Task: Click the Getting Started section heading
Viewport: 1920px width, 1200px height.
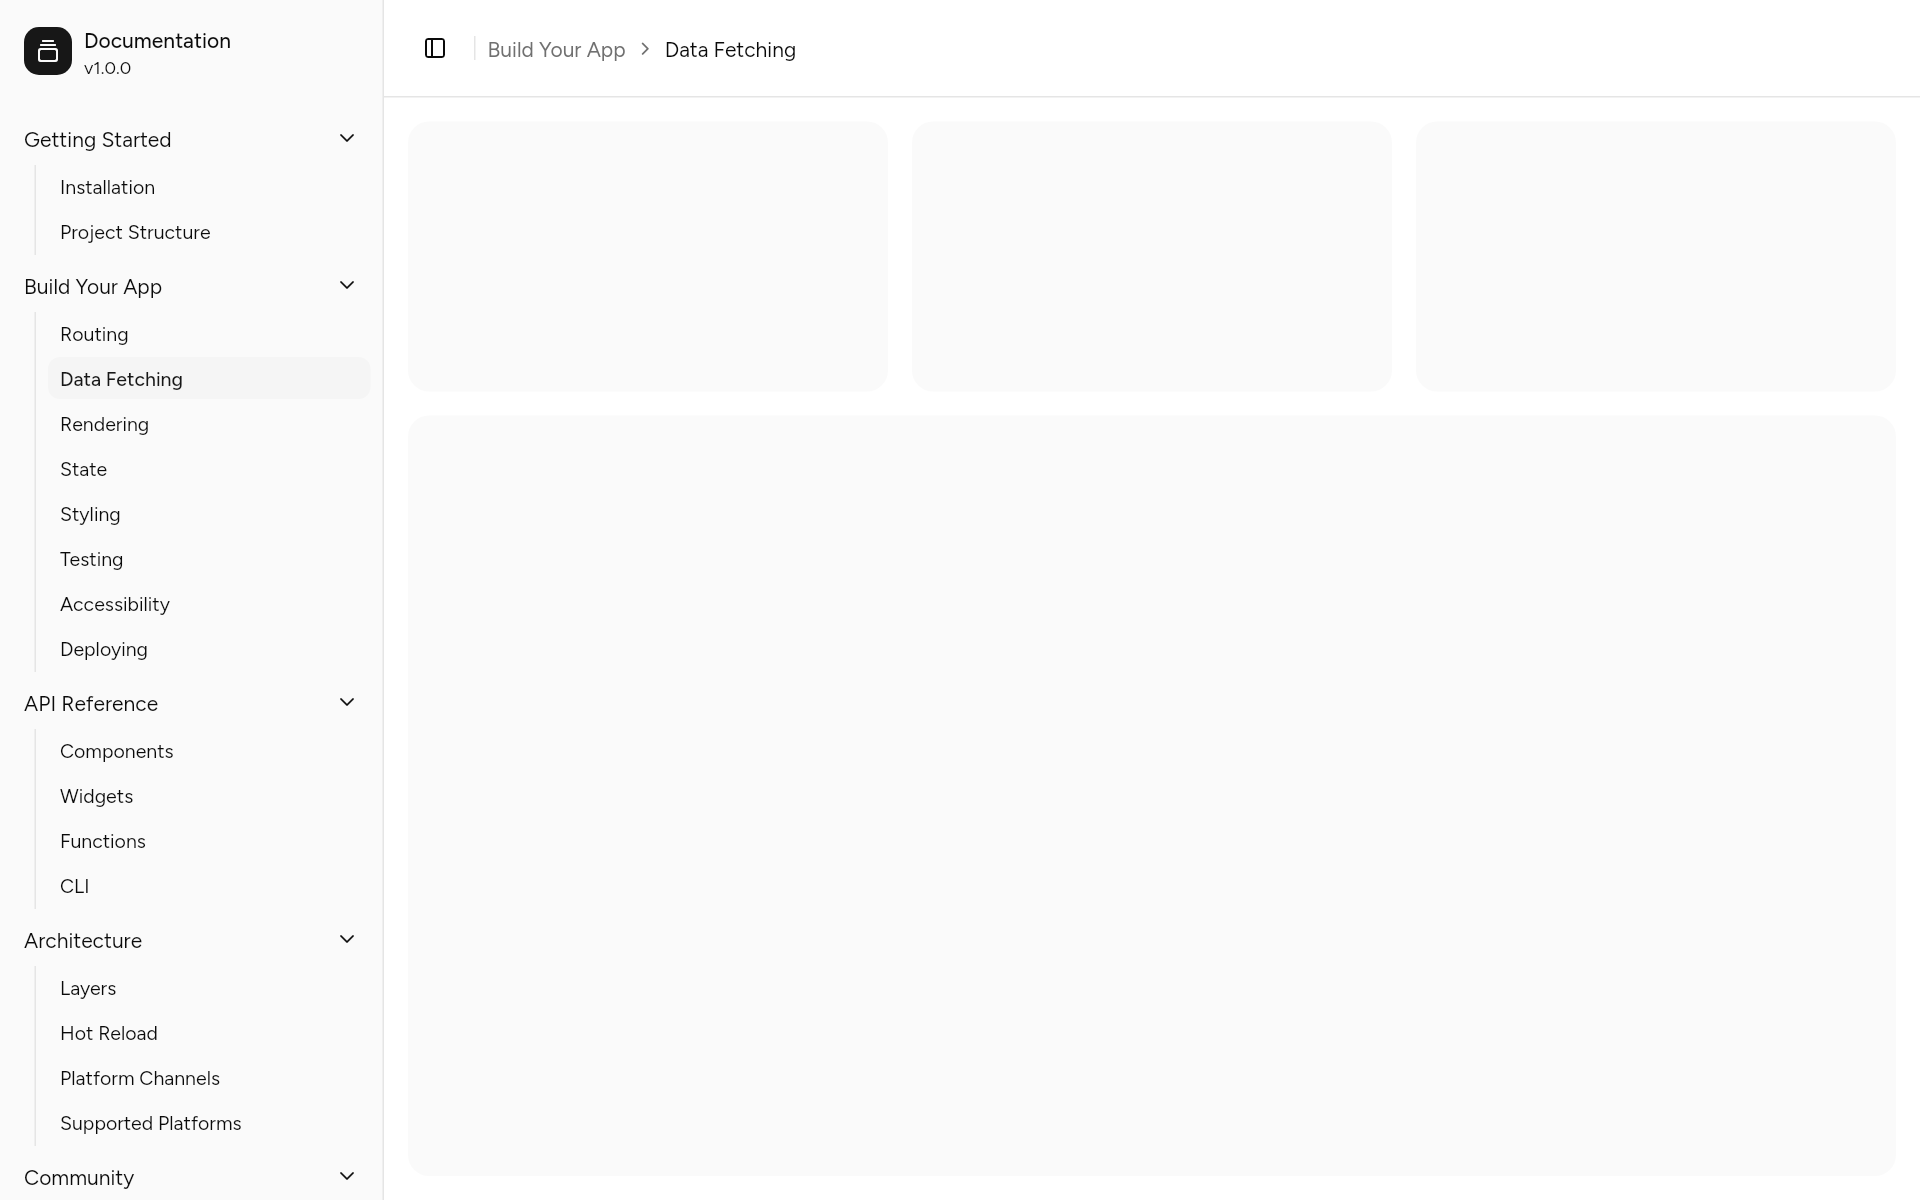Action: click(97, 140)
